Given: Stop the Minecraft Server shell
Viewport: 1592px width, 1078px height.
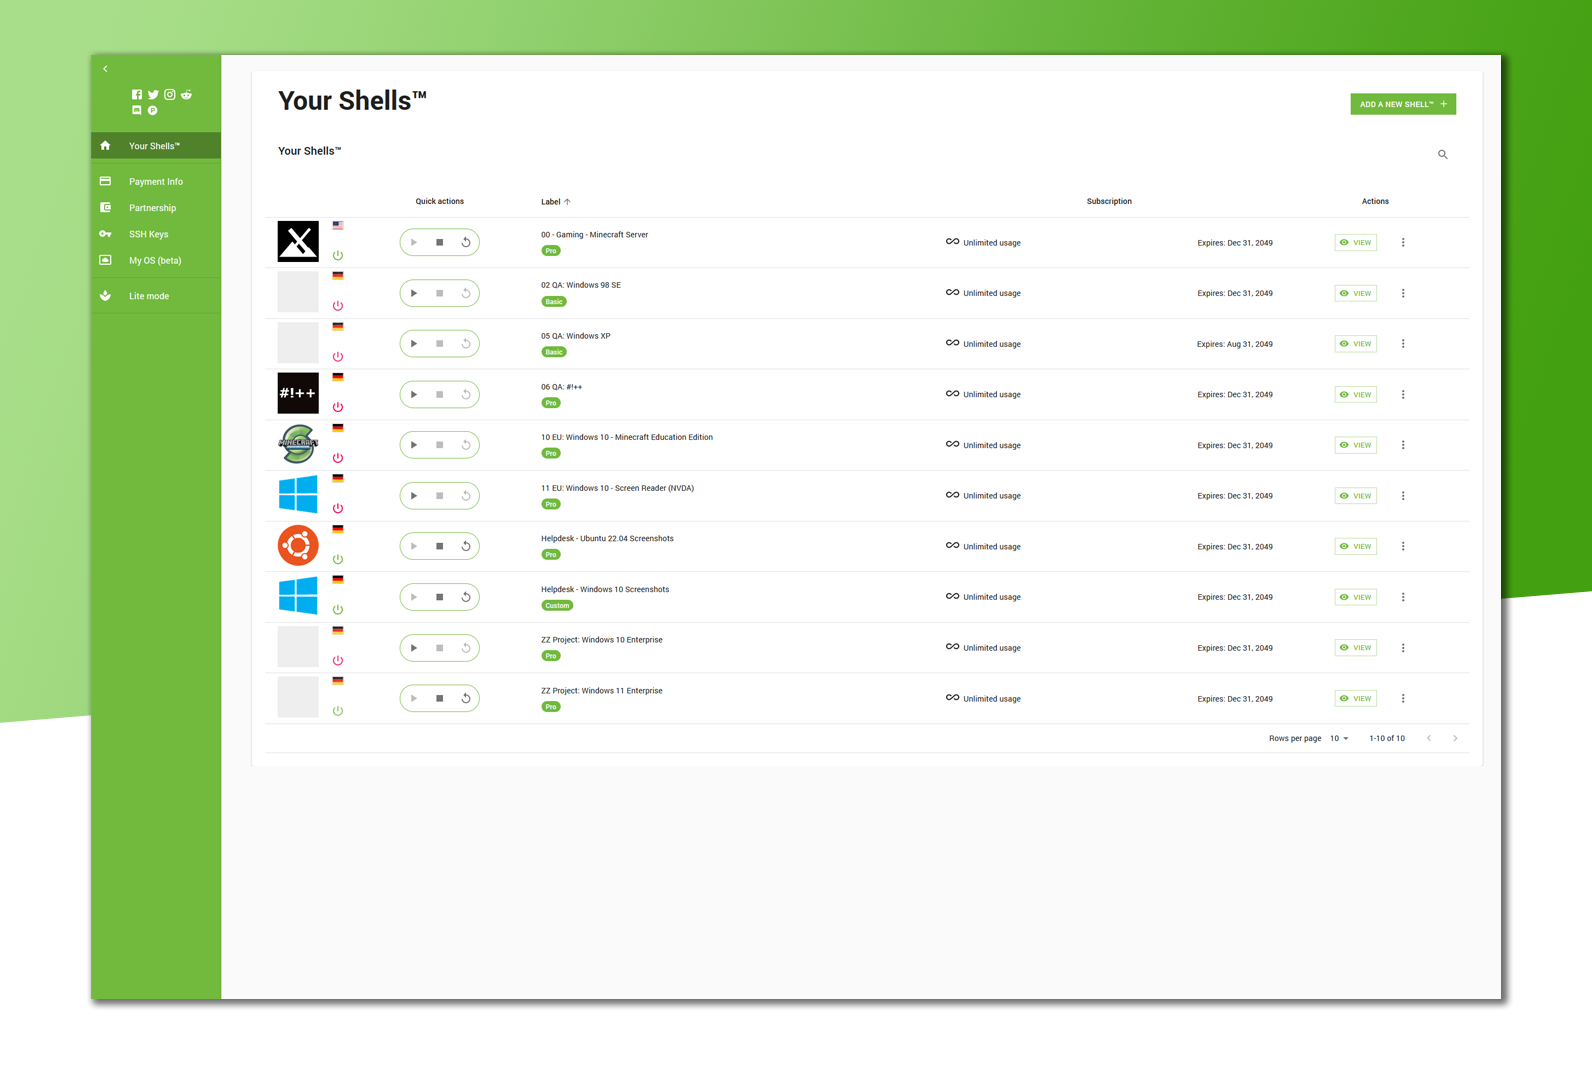Looking at the screenshot, I should (439, 243).
